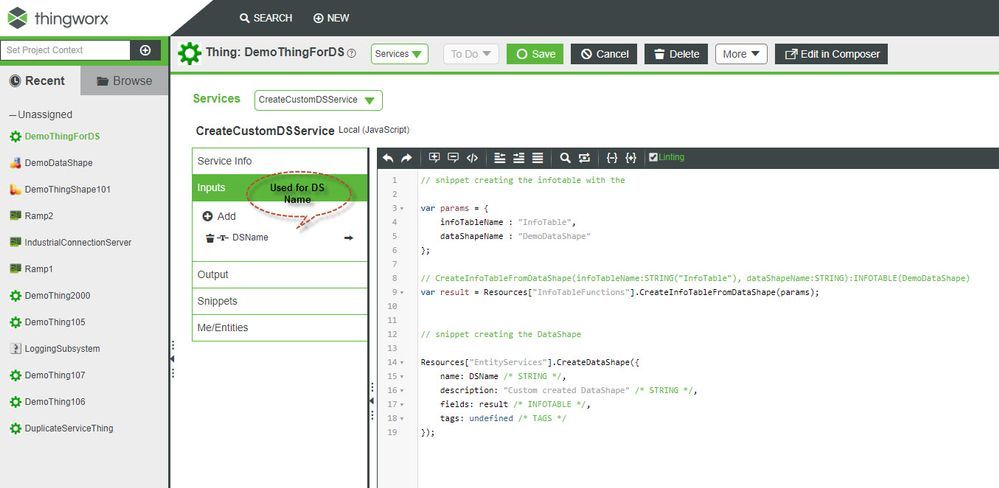This screenshot has width=999, height=488.
Task: Click Edit in Composer button
Action: (x=831, y=54)
